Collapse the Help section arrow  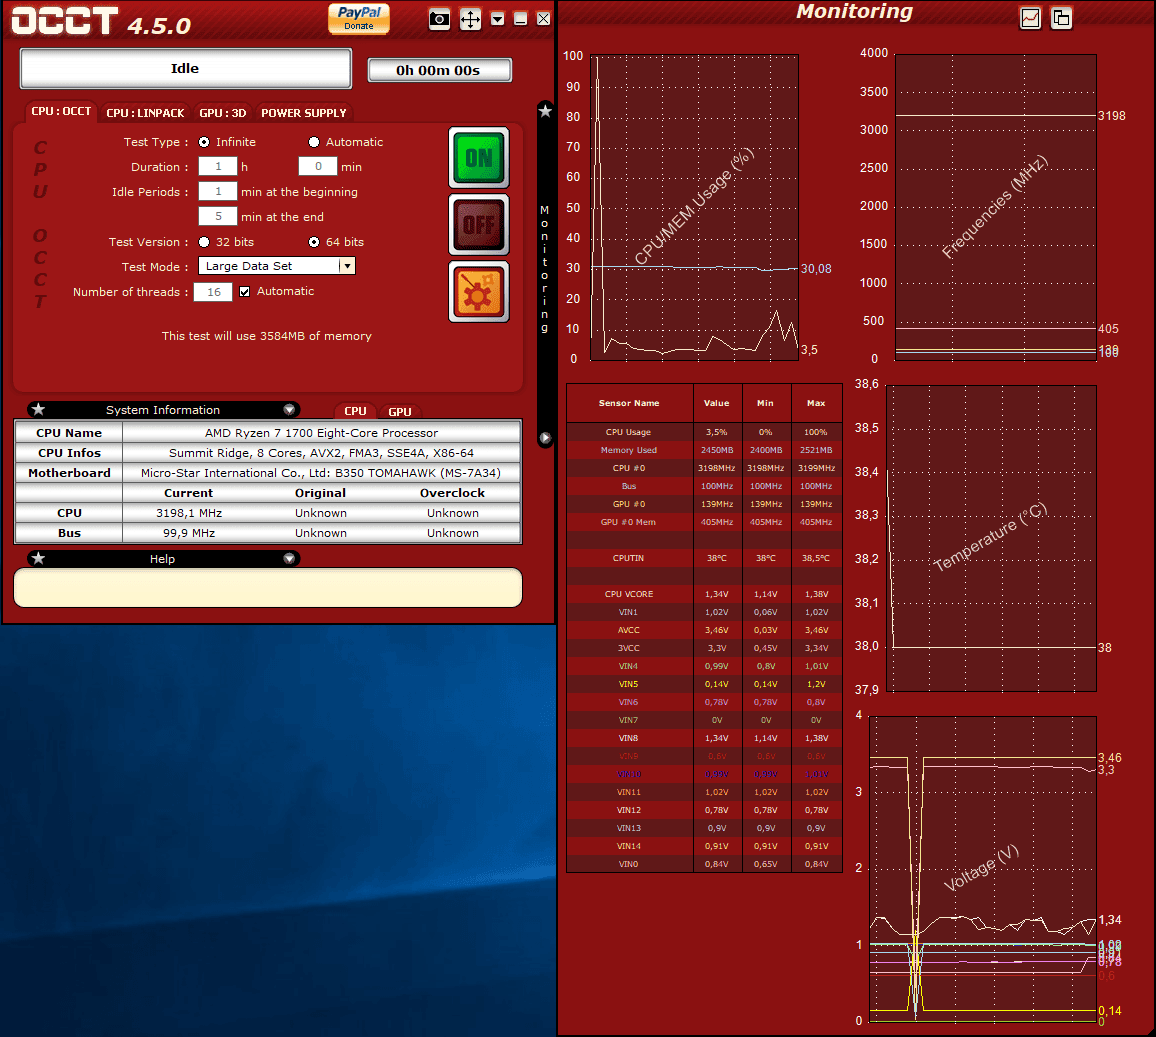(x=289, y=559)
